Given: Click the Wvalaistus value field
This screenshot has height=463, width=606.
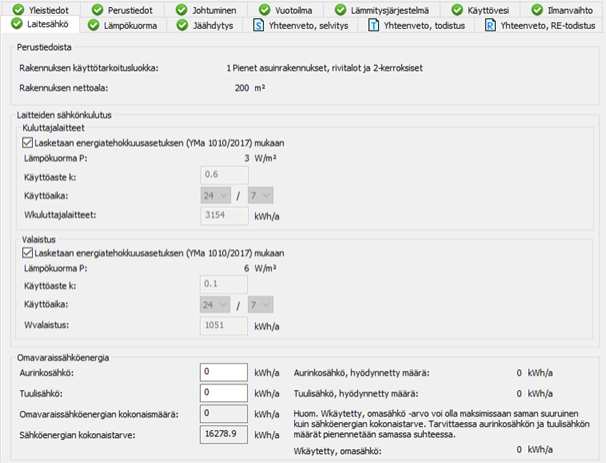Looking at the screenshot, I should [x=224, y=325].
